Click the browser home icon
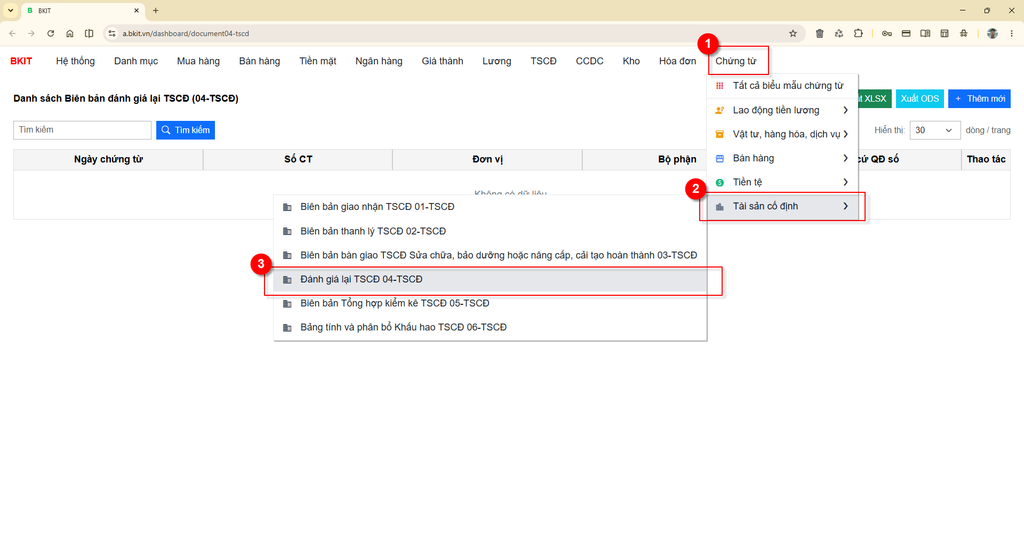This screenshot has height=550, width=1024. (70, 33)
